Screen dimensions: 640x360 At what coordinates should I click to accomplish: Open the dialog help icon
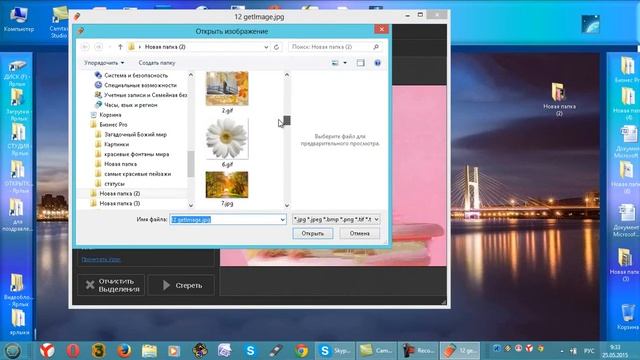[378, 63]
